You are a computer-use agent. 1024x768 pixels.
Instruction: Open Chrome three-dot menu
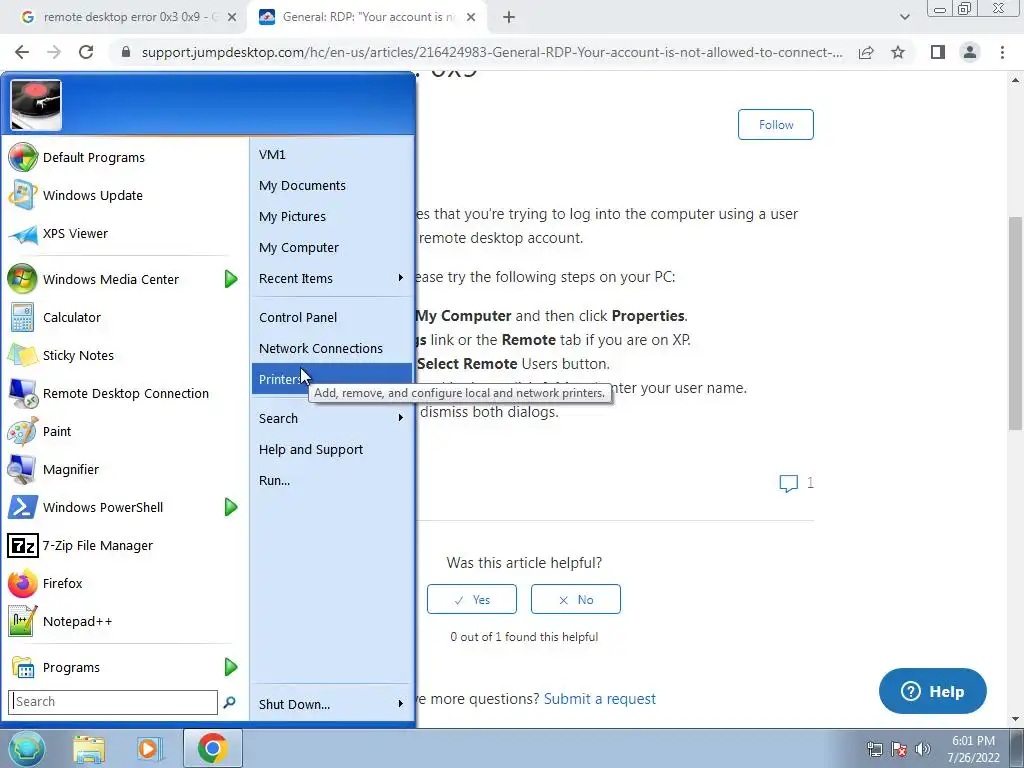[1002, 52]
